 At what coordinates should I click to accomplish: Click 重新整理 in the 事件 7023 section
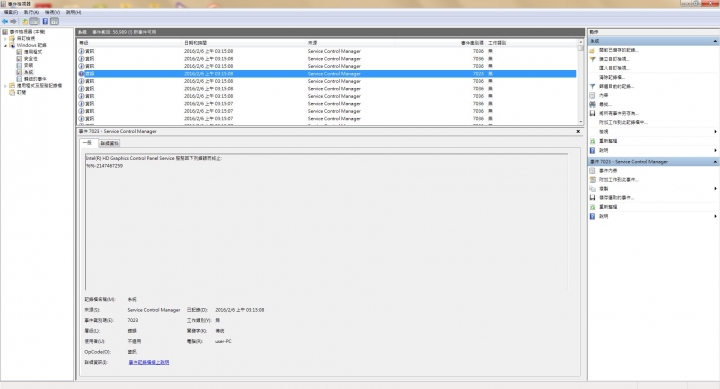608,207
